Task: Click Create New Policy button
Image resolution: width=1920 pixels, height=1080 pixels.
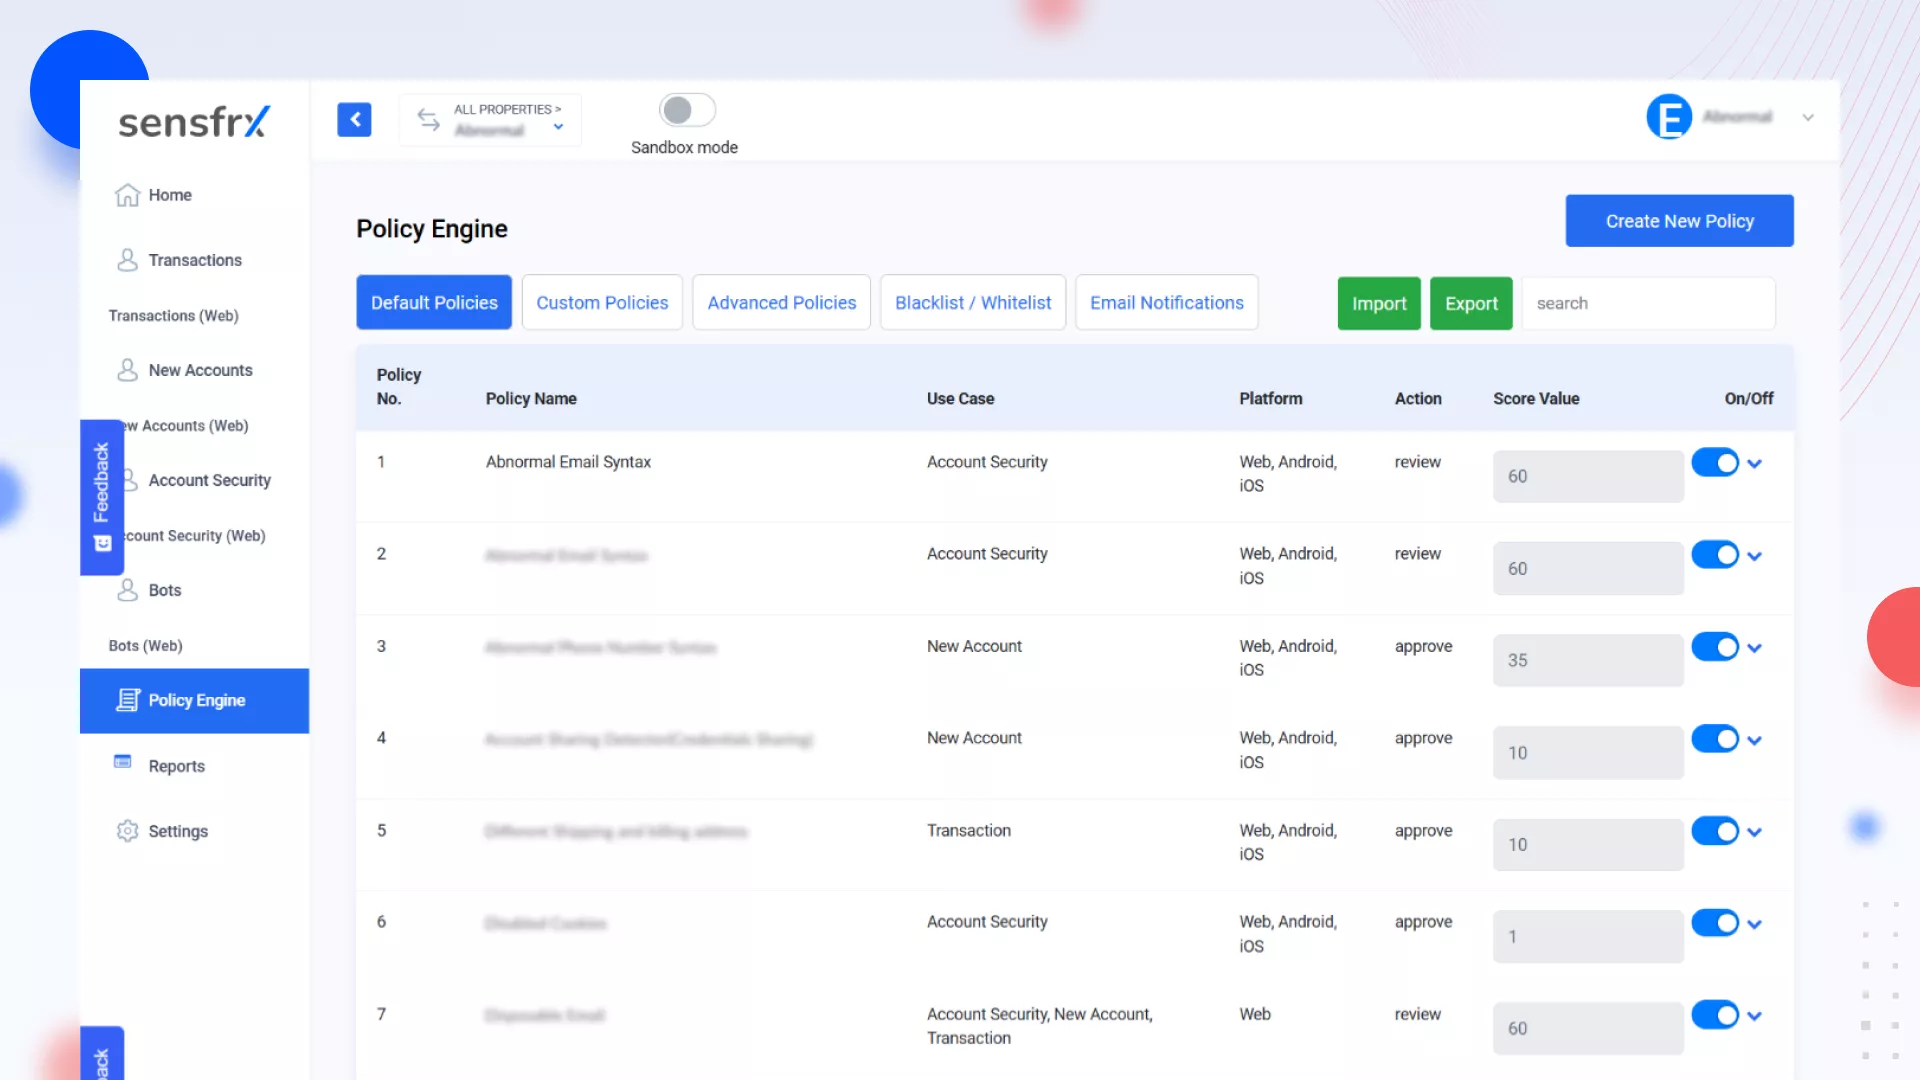Action: [x=1679, y=221]
